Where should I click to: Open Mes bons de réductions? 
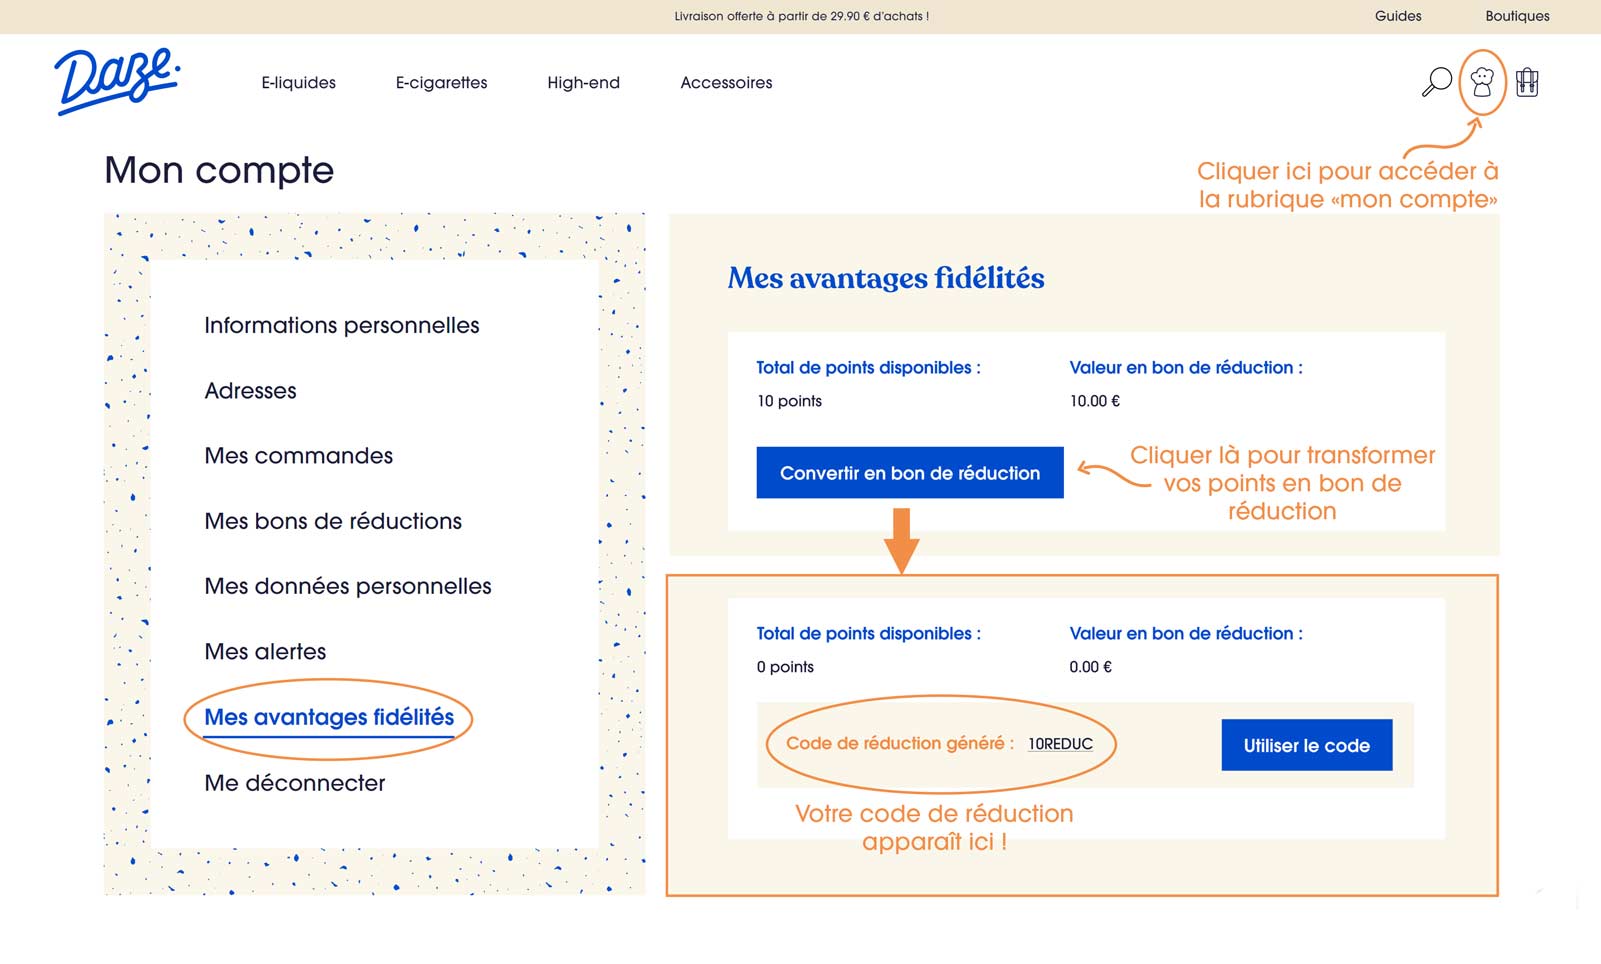[333, 521]
